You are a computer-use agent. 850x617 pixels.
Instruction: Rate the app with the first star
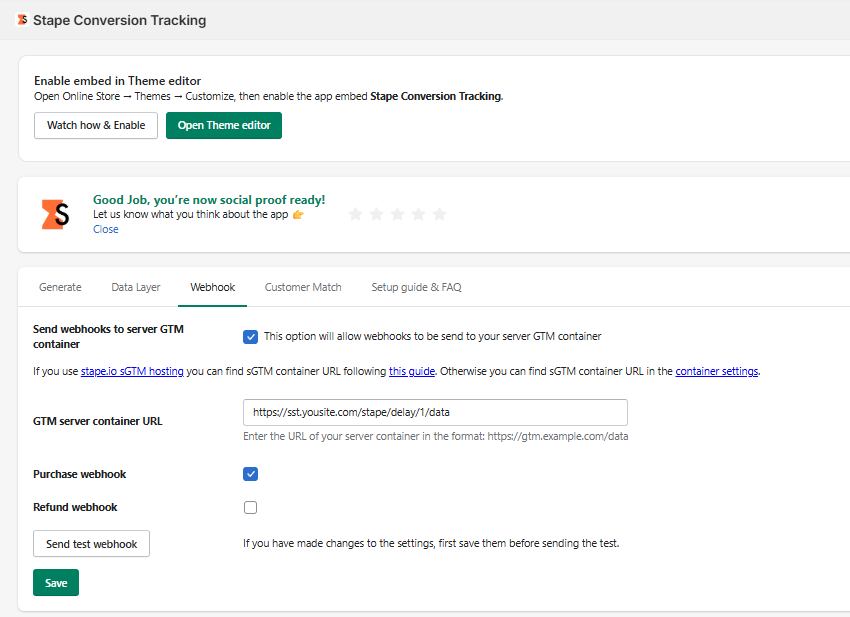point(355,214)
